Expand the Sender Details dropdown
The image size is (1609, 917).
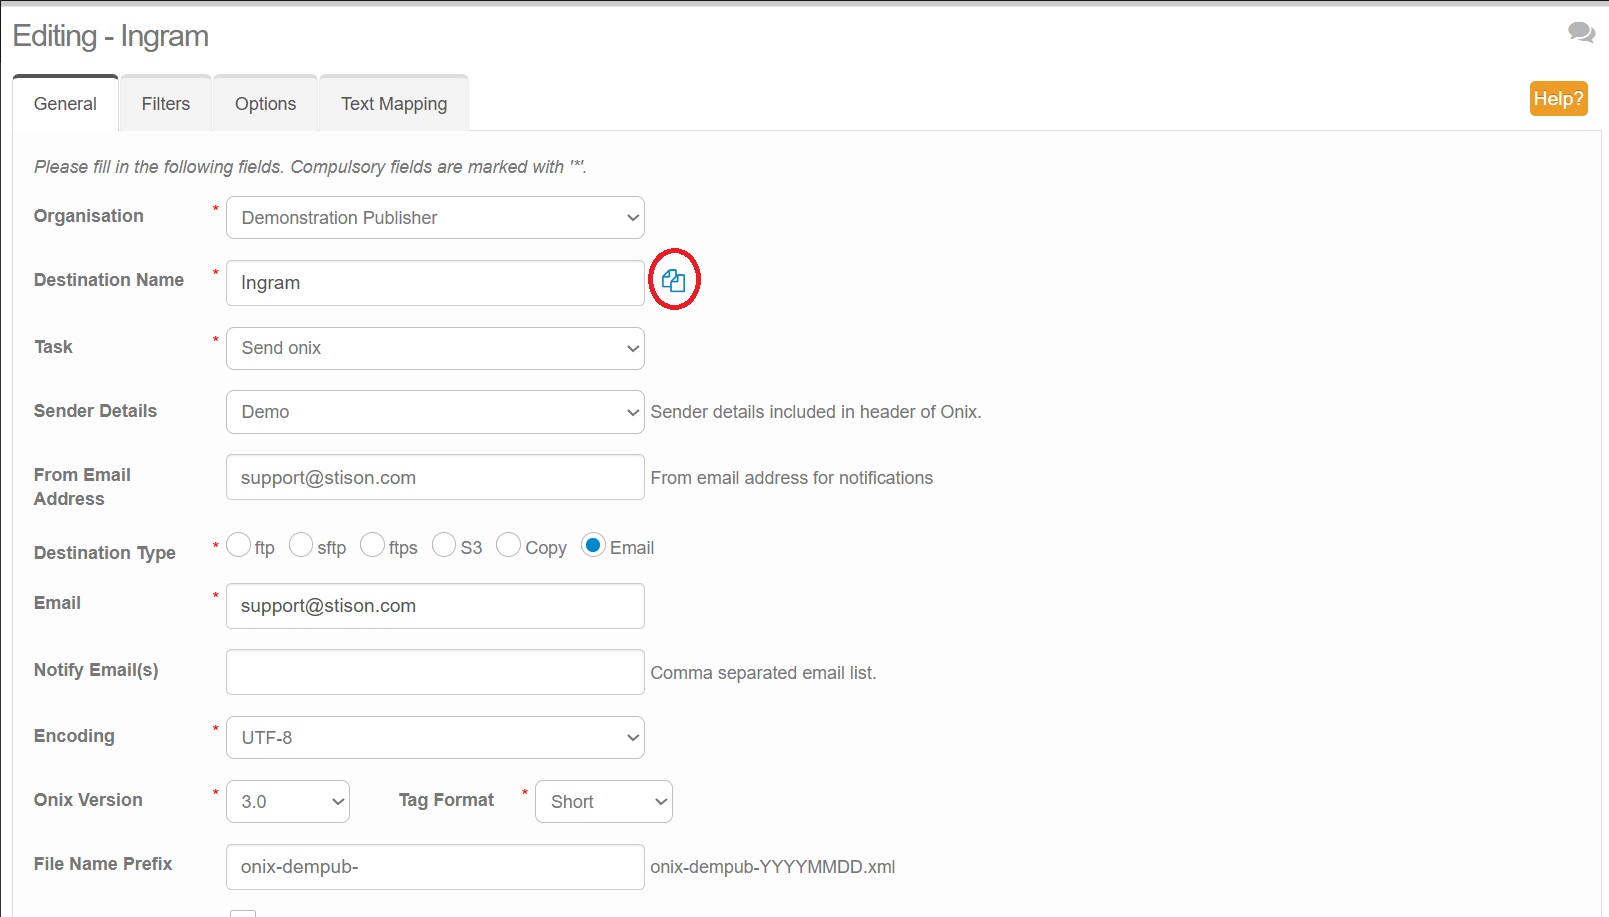[x=435, y=412]
